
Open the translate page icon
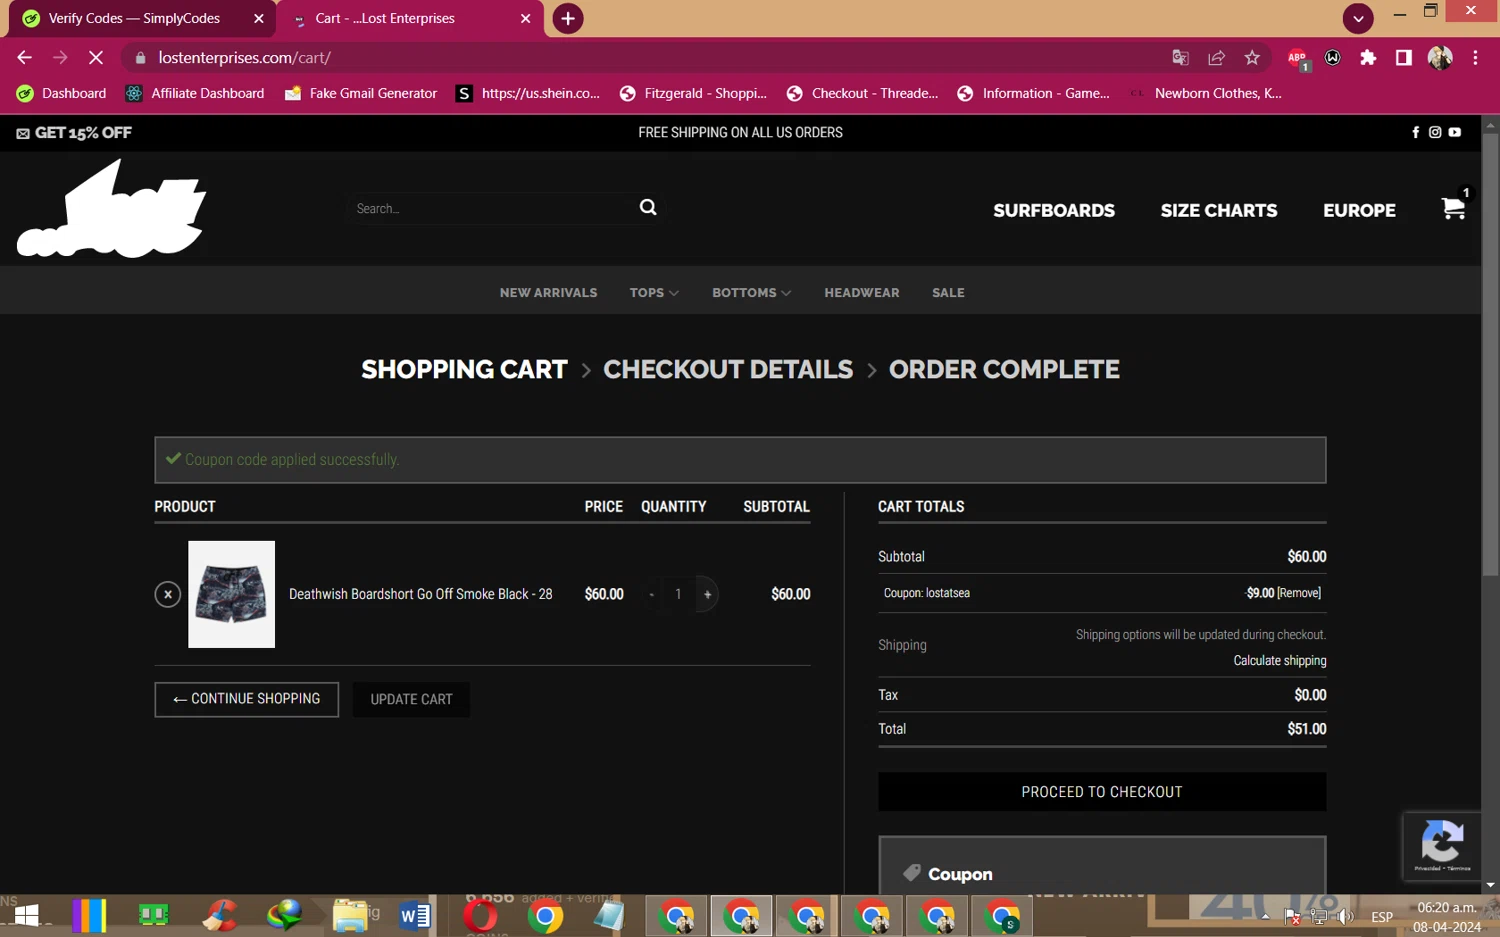pos(1180,58)
